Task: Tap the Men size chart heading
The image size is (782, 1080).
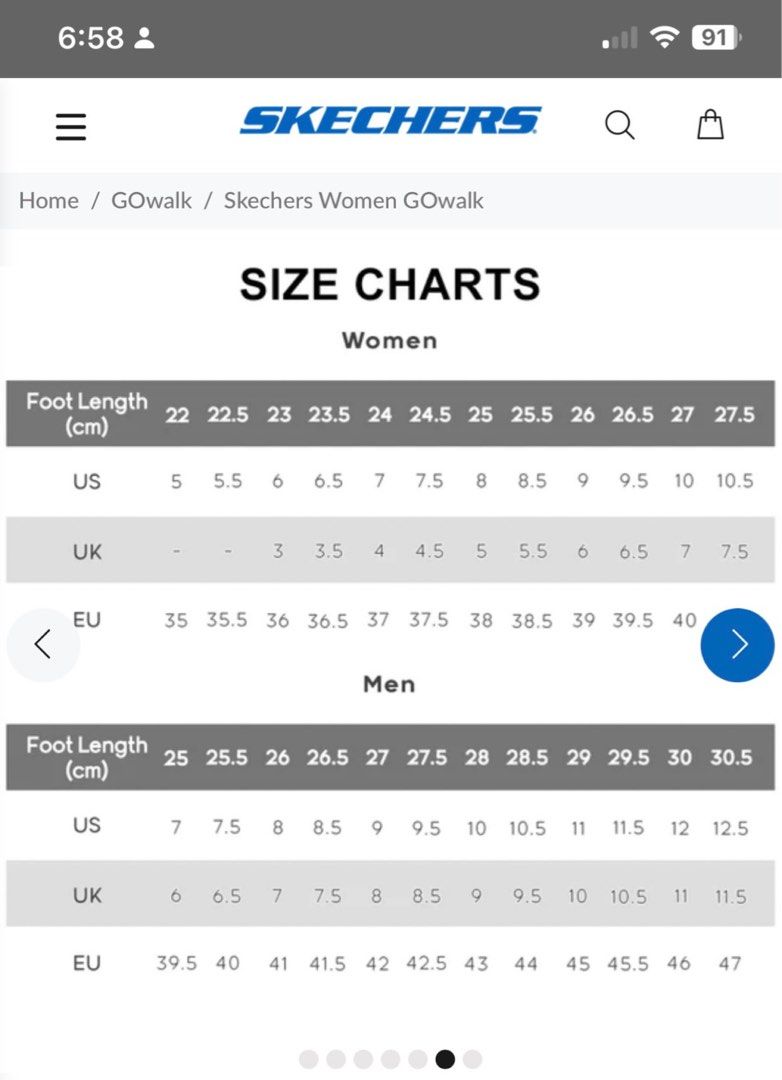Action: (x=389, y=684)
